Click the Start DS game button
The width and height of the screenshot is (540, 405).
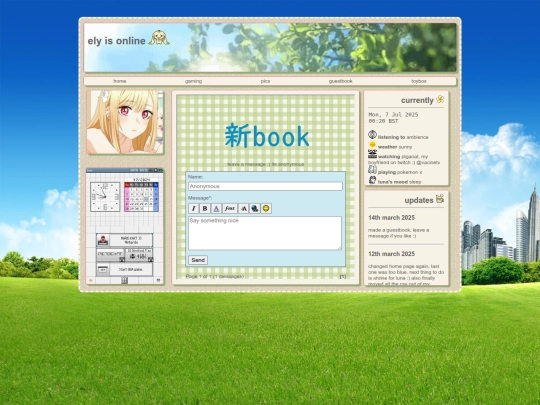click(x=125, y=270)
